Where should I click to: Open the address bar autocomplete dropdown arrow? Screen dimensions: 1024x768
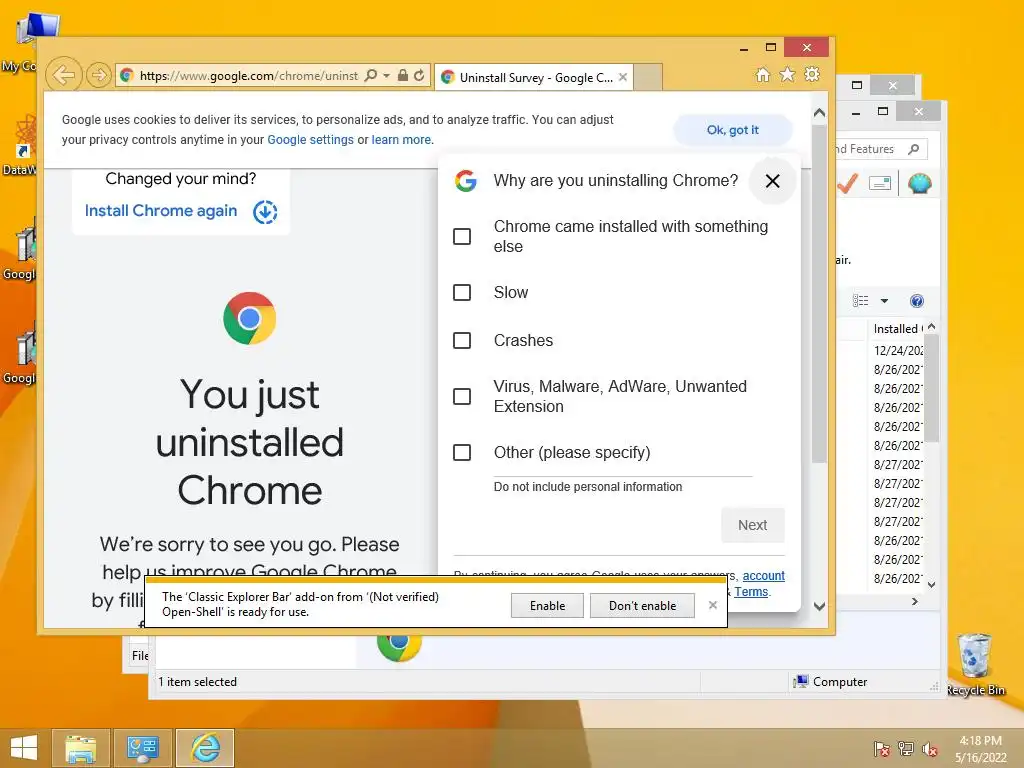387,76
